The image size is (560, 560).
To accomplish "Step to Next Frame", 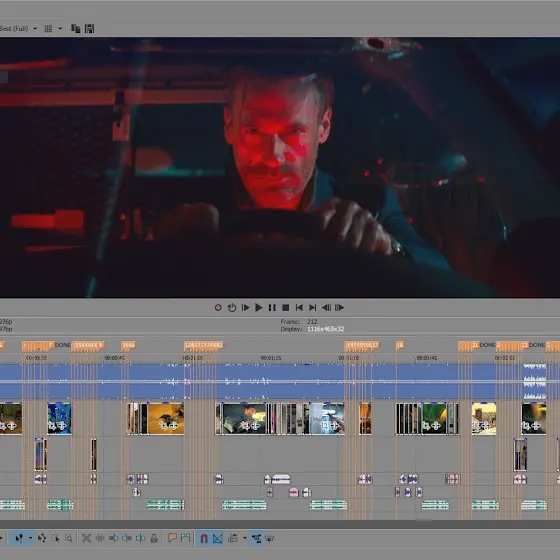I will pos(339,308).
